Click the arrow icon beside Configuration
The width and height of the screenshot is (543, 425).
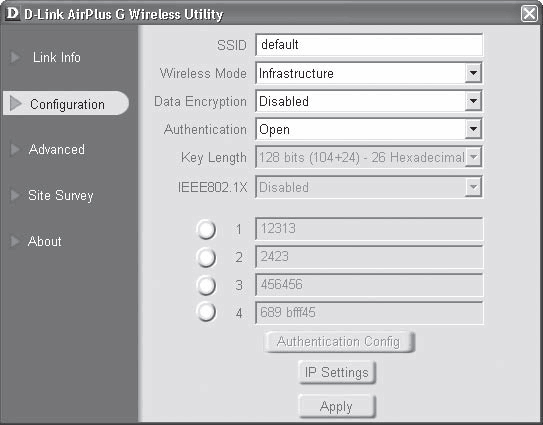pos(16,104)
